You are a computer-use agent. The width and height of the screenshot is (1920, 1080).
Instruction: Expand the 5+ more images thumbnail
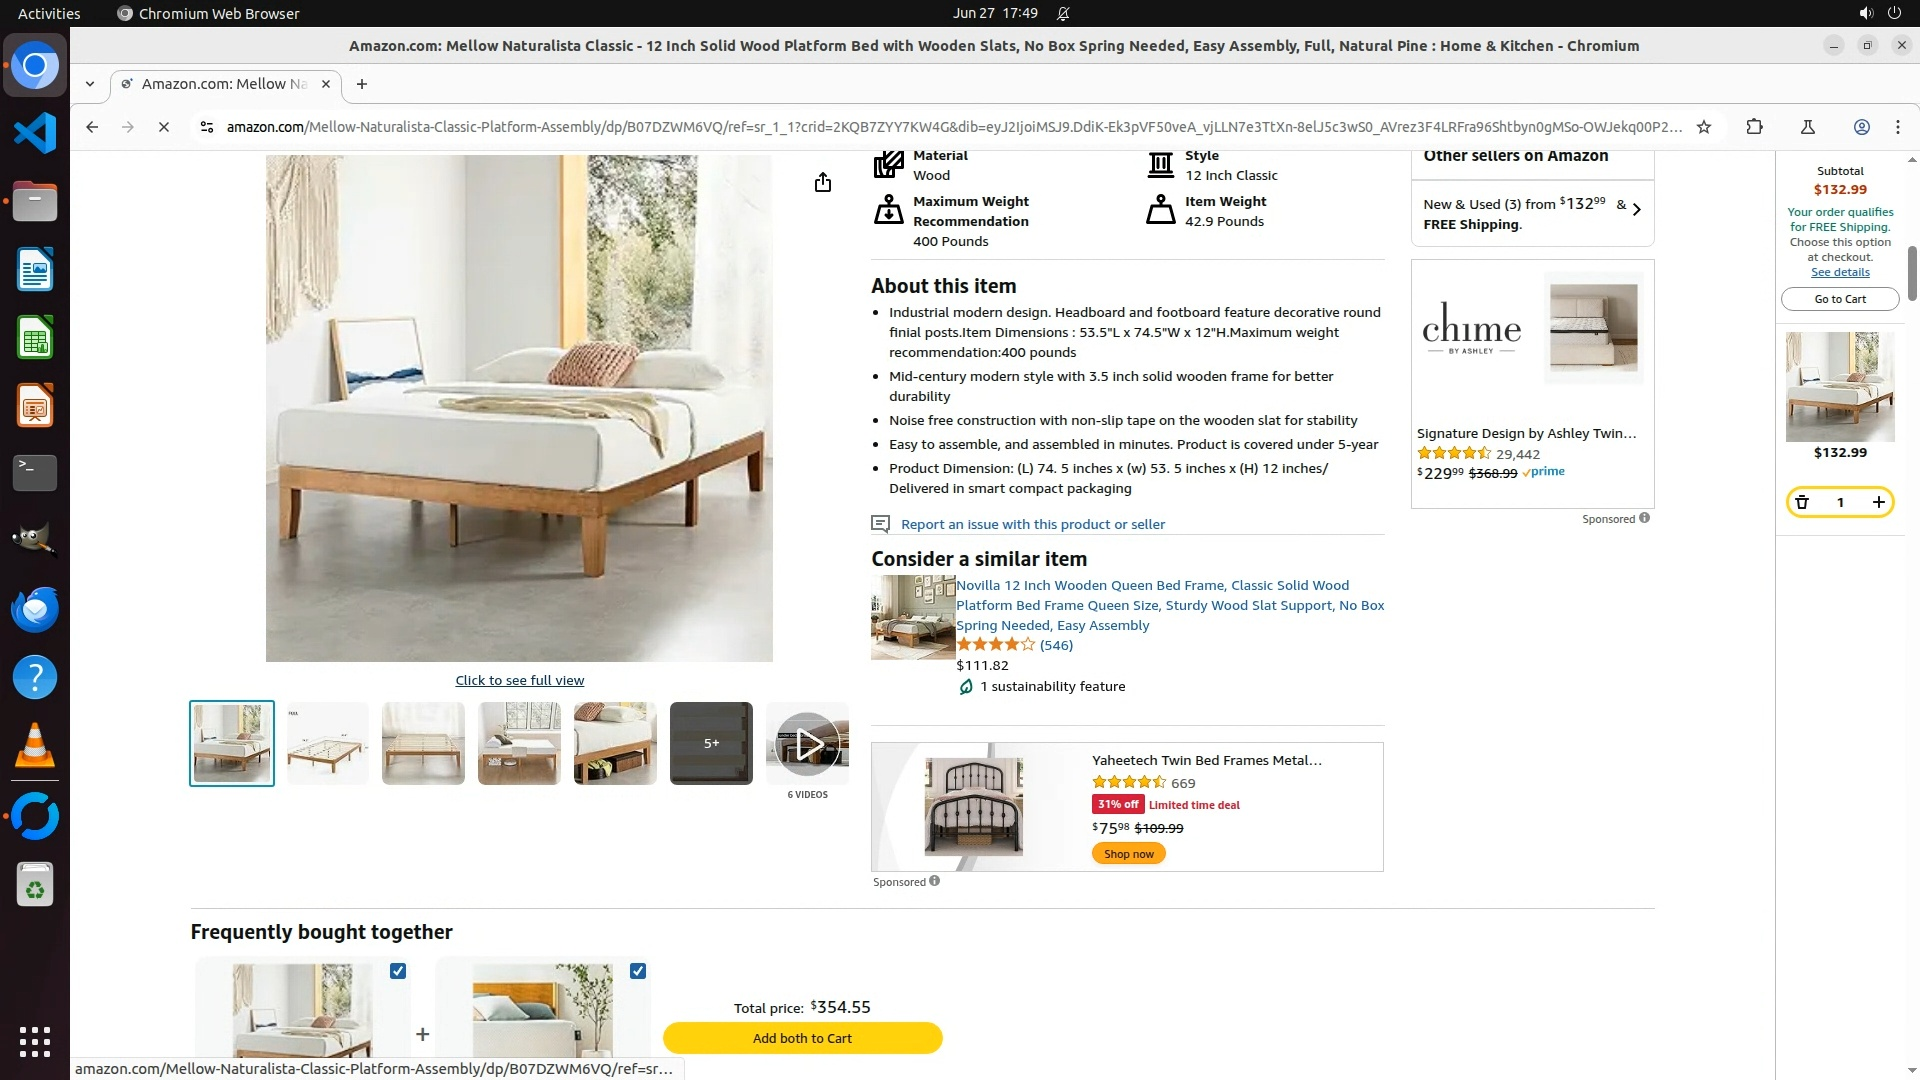(x=711, y=743)
